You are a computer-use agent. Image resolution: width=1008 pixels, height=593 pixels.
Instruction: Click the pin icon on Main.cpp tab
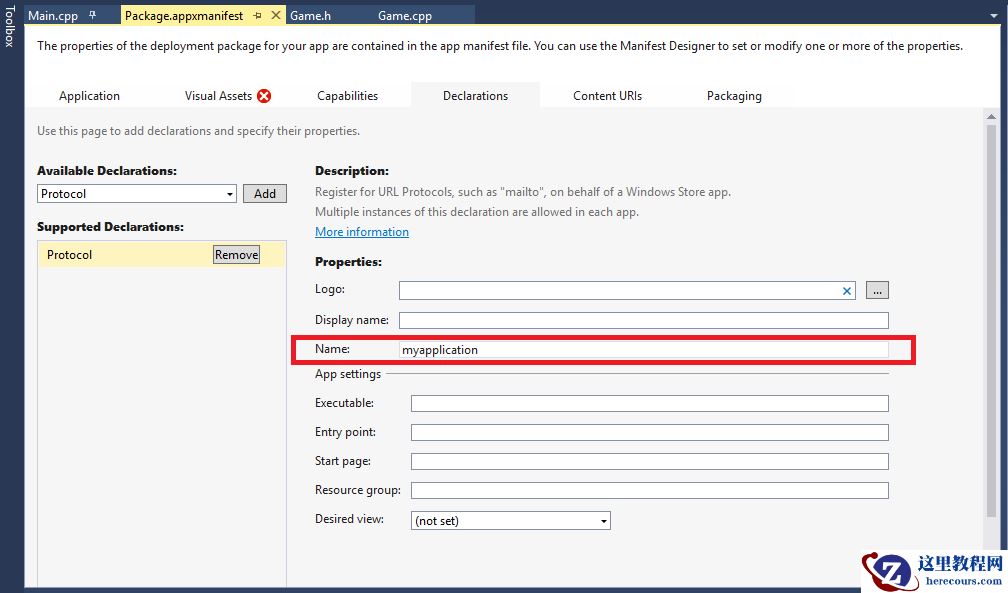[93, 16]
